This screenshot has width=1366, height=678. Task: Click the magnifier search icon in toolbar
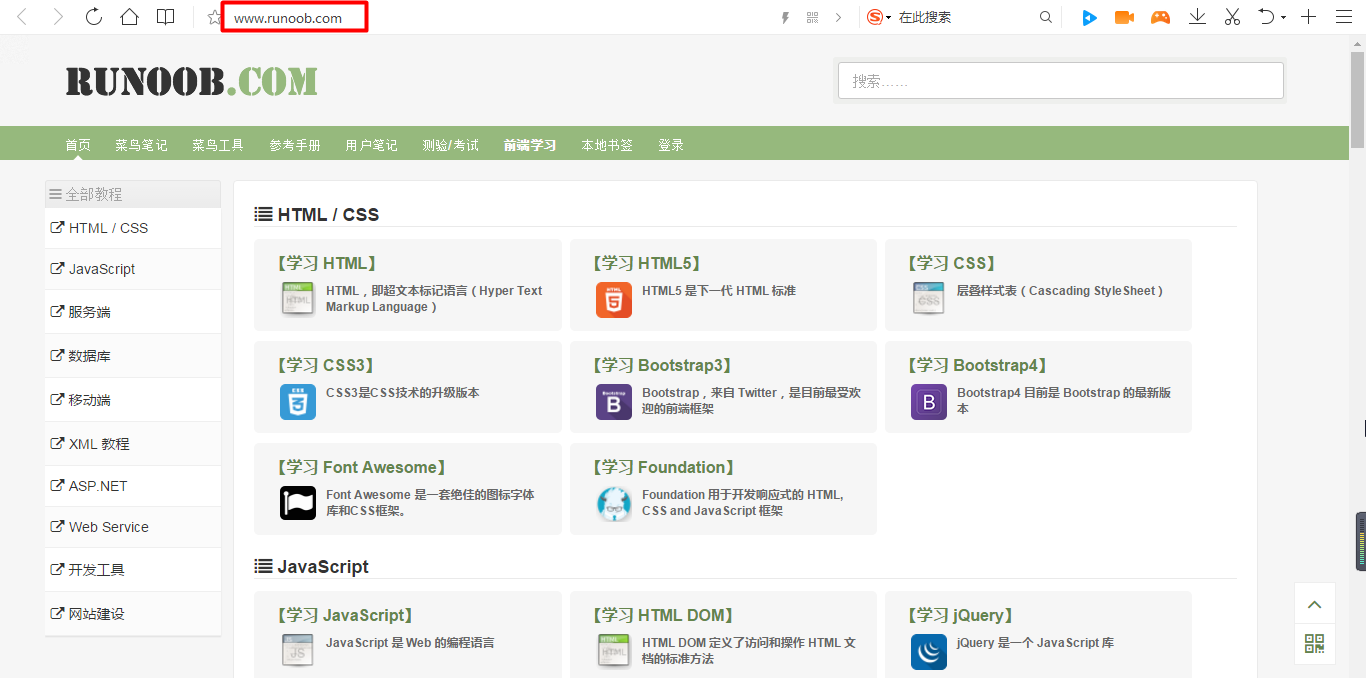pos(1046,17)
